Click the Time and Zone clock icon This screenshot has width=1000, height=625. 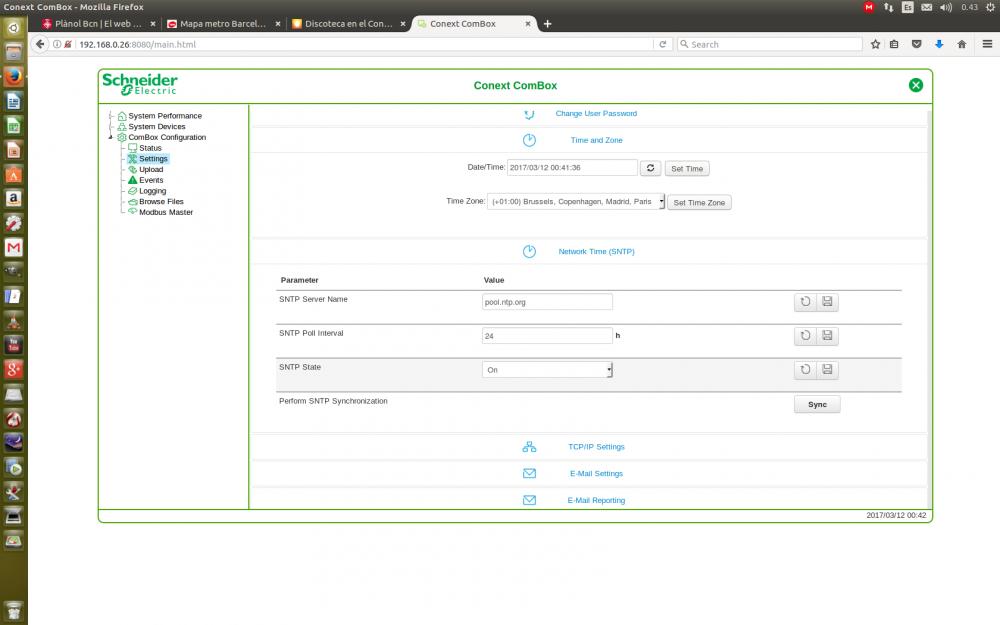click(529, 140)
